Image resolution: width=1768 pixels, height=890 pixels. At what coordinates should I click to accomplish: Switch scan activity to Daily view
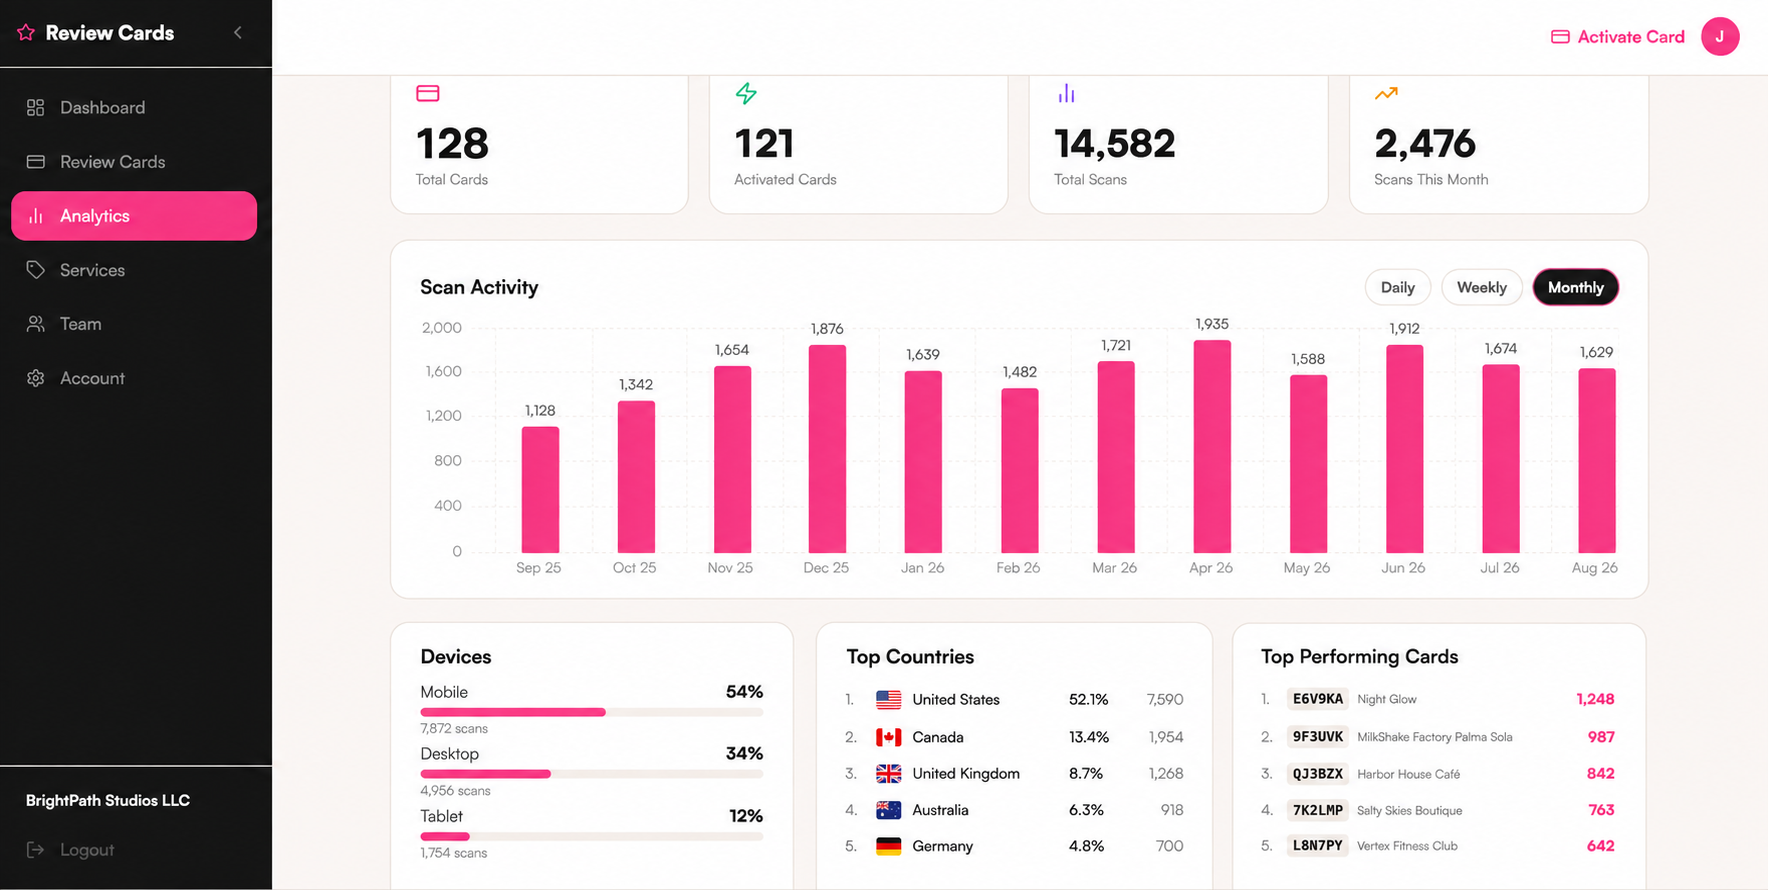click(1397, 287)
